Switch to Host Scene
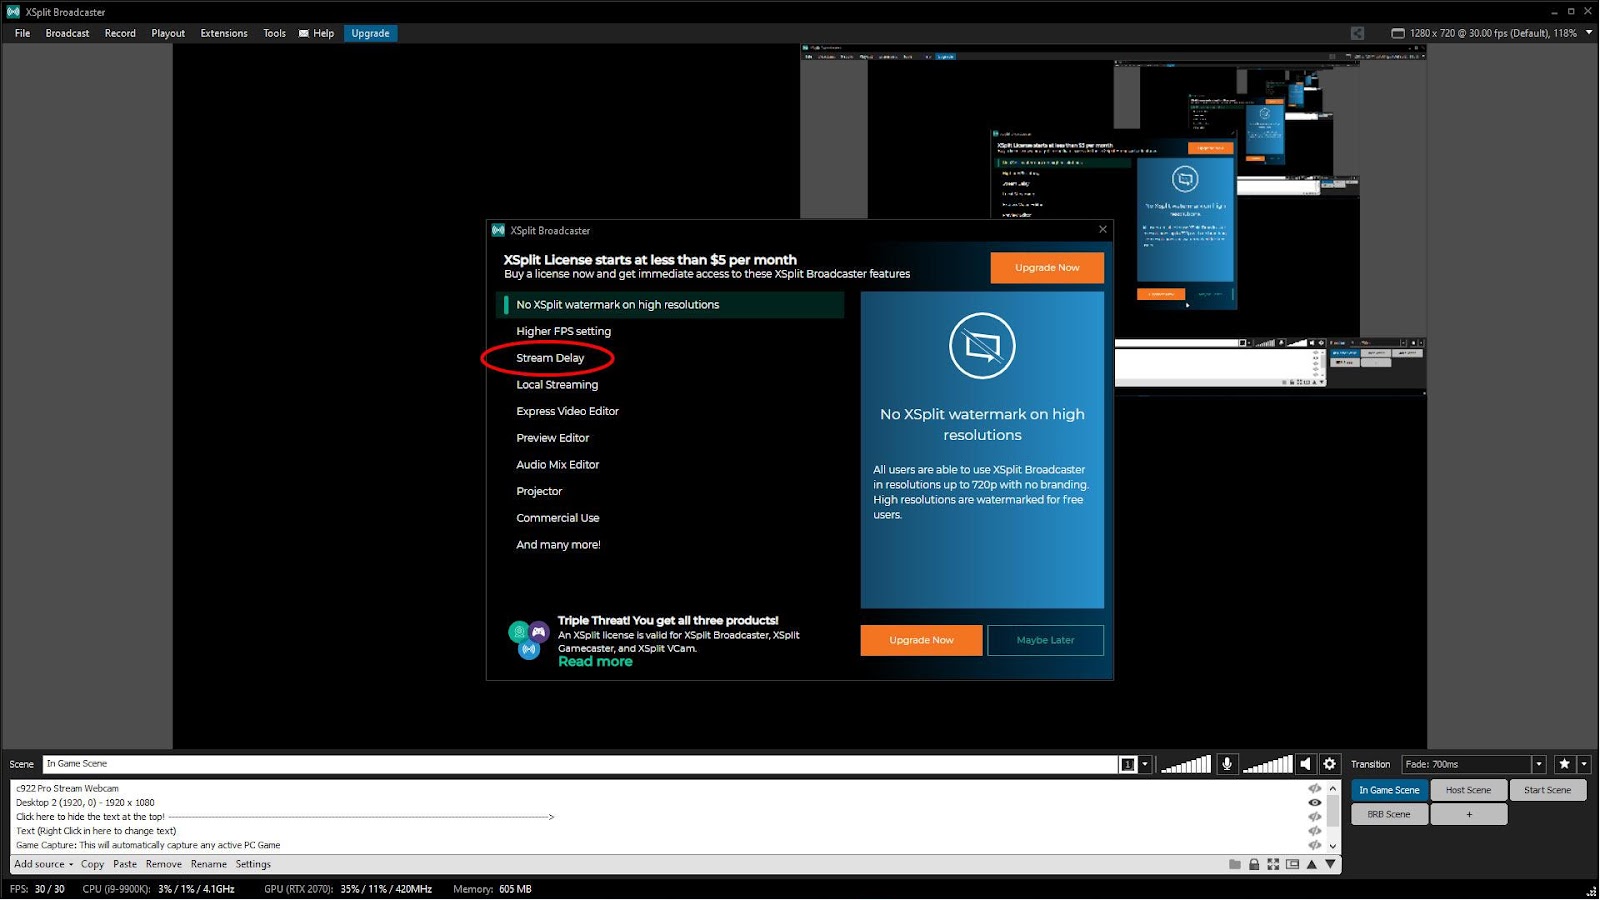The height and width of the screenshot is (900, 1600). [1468, 790]
